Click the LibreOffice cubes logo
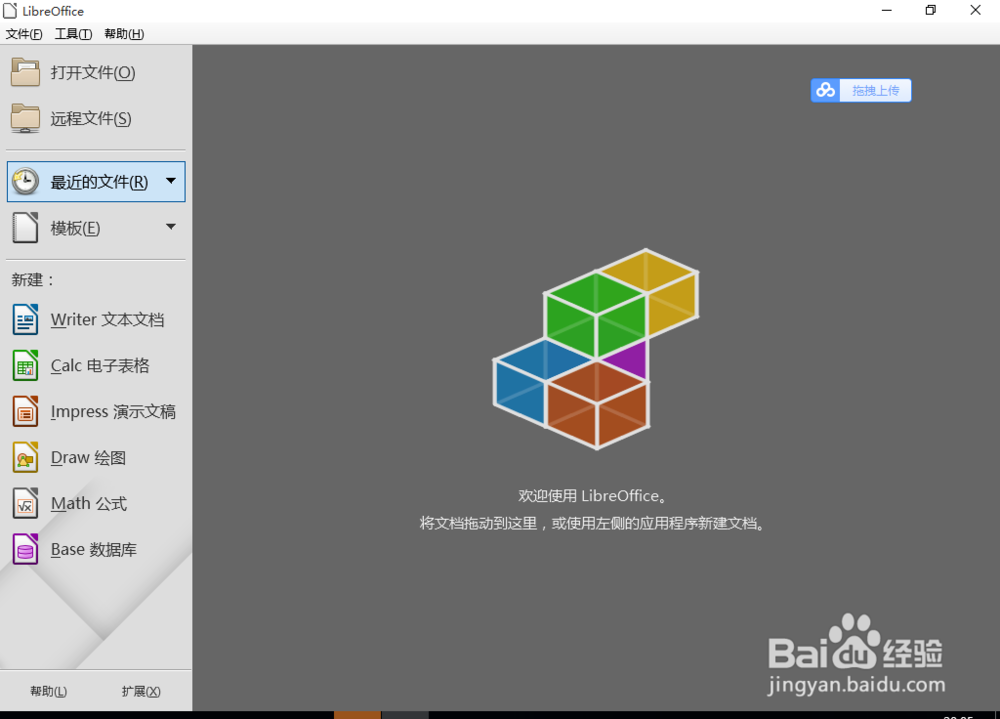The height and width of the screenshot is (719, 1000). tap(596, 349)
